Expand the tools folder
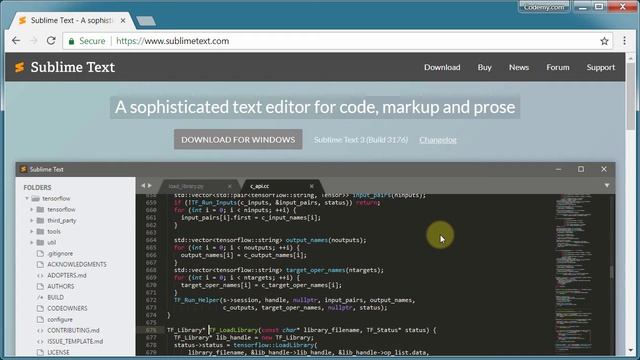Image resolution: width=640 pixels, height=360 pixels. (32, 231)
